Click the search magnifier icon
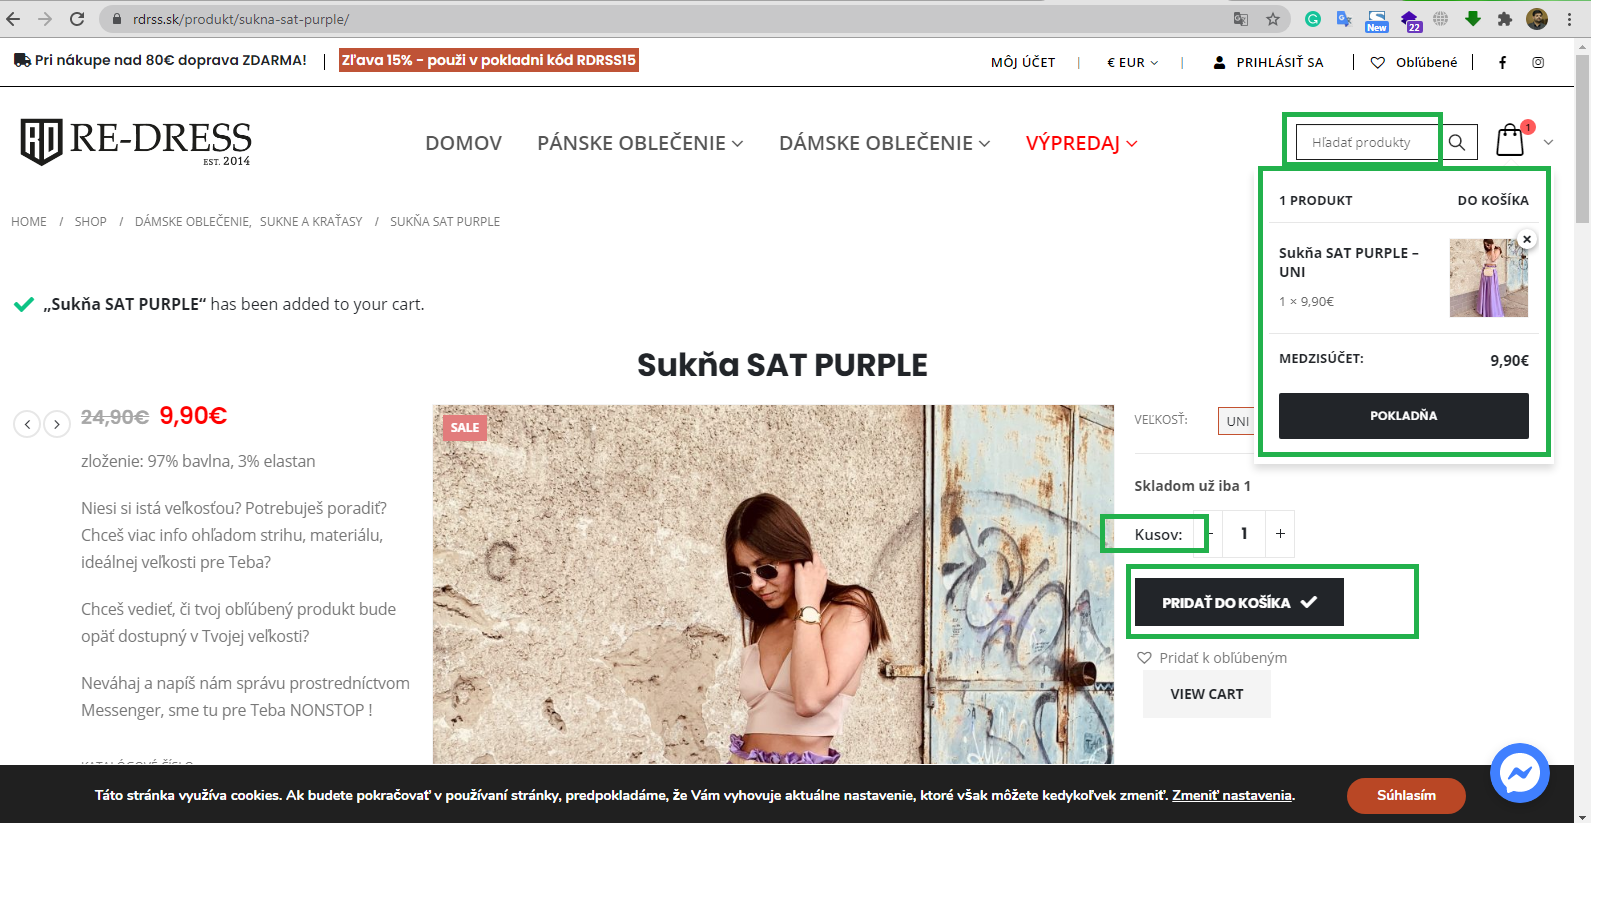 (1458, 142)
